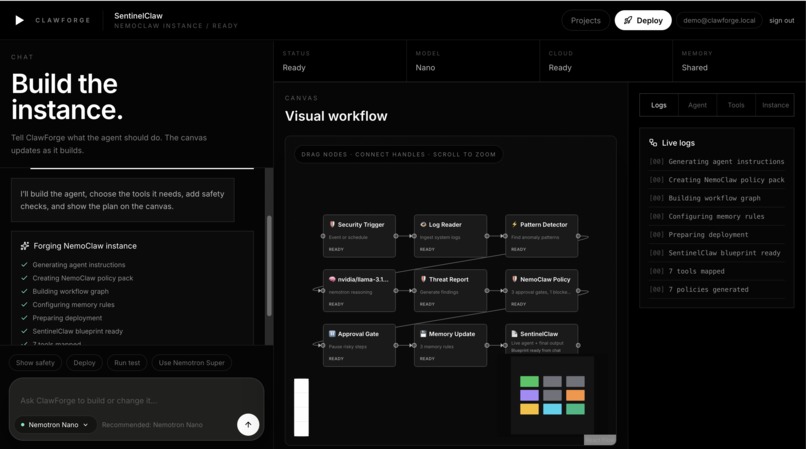Click the chat panel's vertical scrollbar
Viewport: 806px width, 449px height.
[x=269, y=266]
